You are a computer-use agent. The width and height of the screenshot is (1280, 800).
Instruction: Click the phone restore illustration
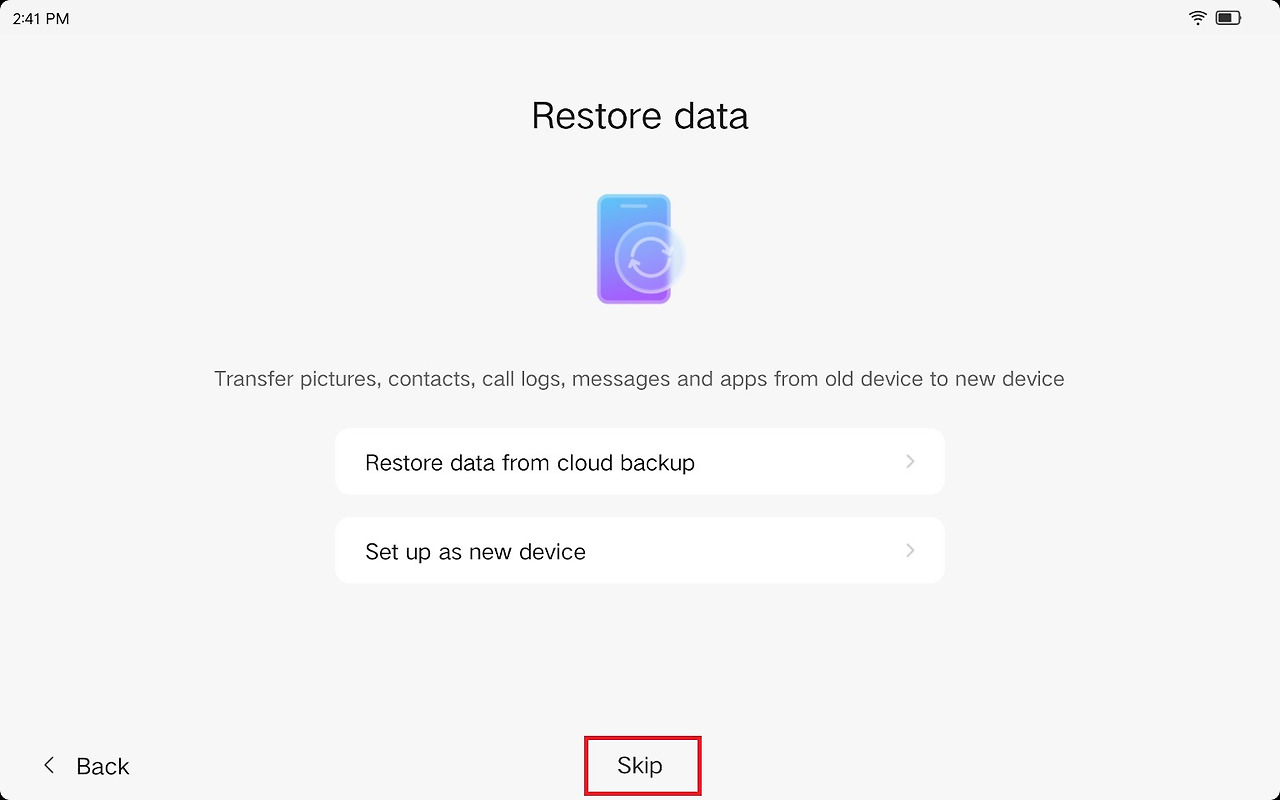click(640, 249)
